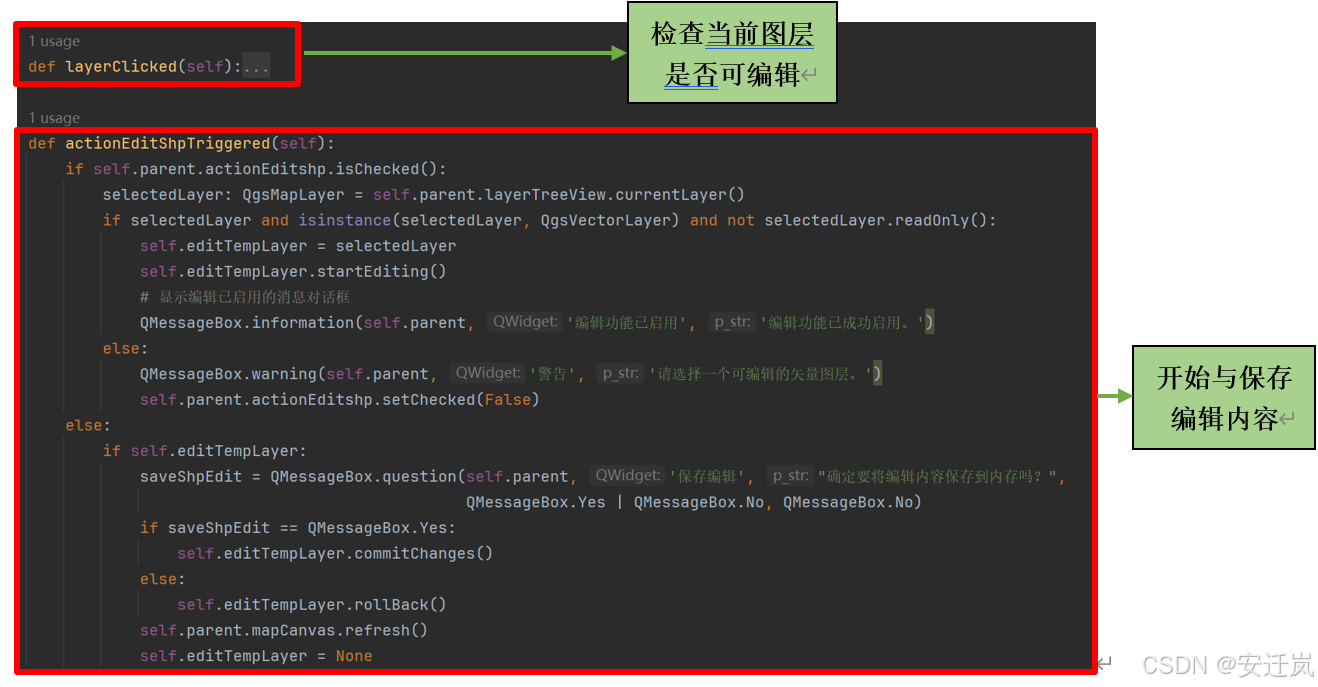Open "1 usage" hint above actionEditShpTriggered
This screenshot has height=687, width=1318.
coord(54,118)
